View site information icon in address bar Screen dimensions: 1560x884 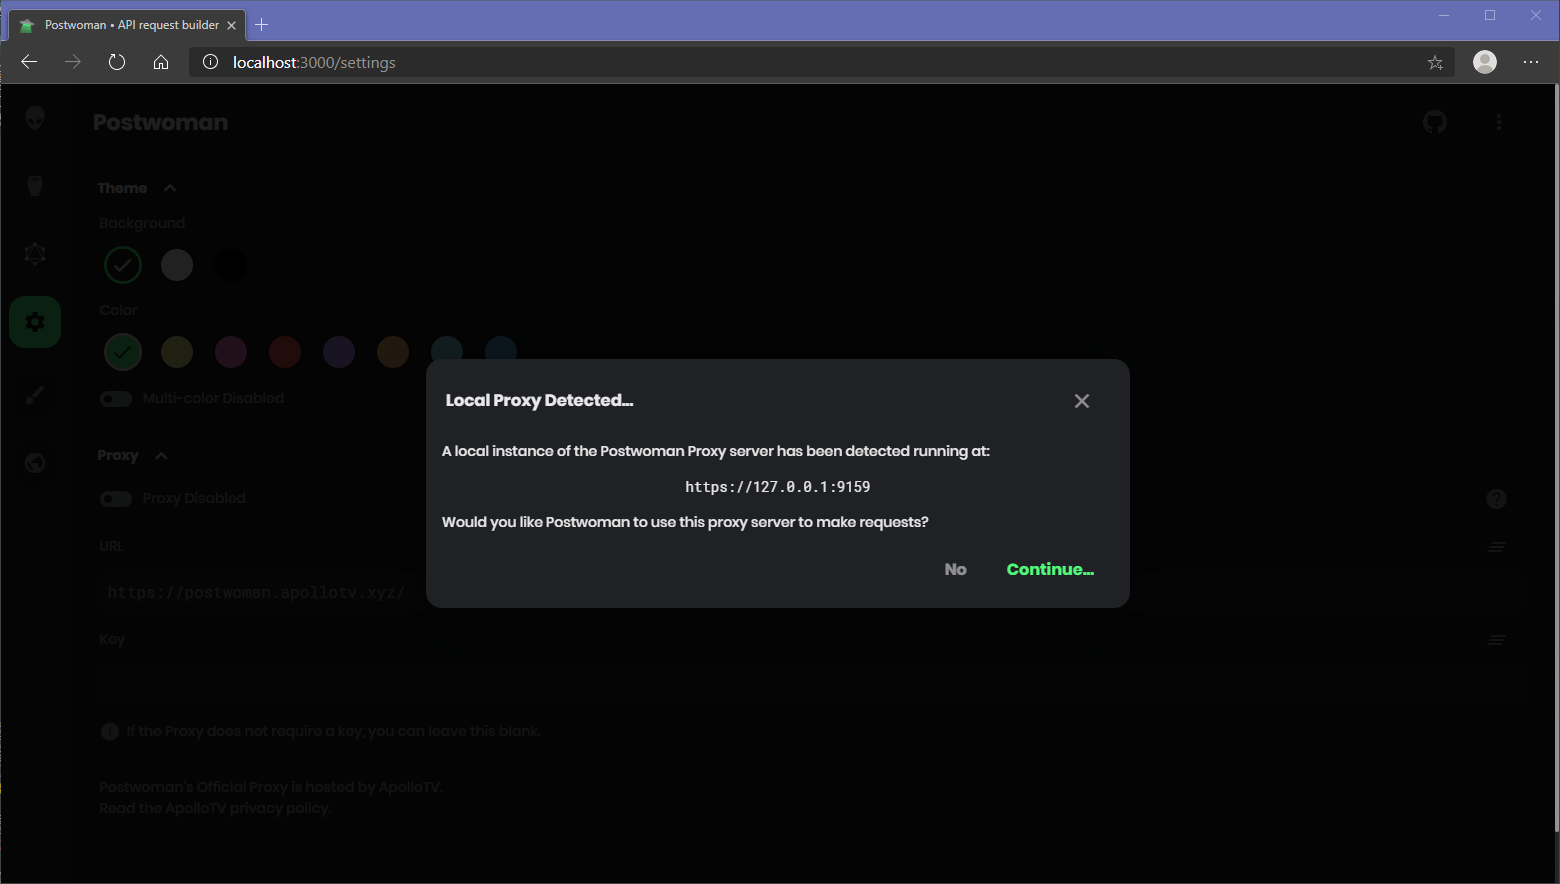click(x=210, y=62)
